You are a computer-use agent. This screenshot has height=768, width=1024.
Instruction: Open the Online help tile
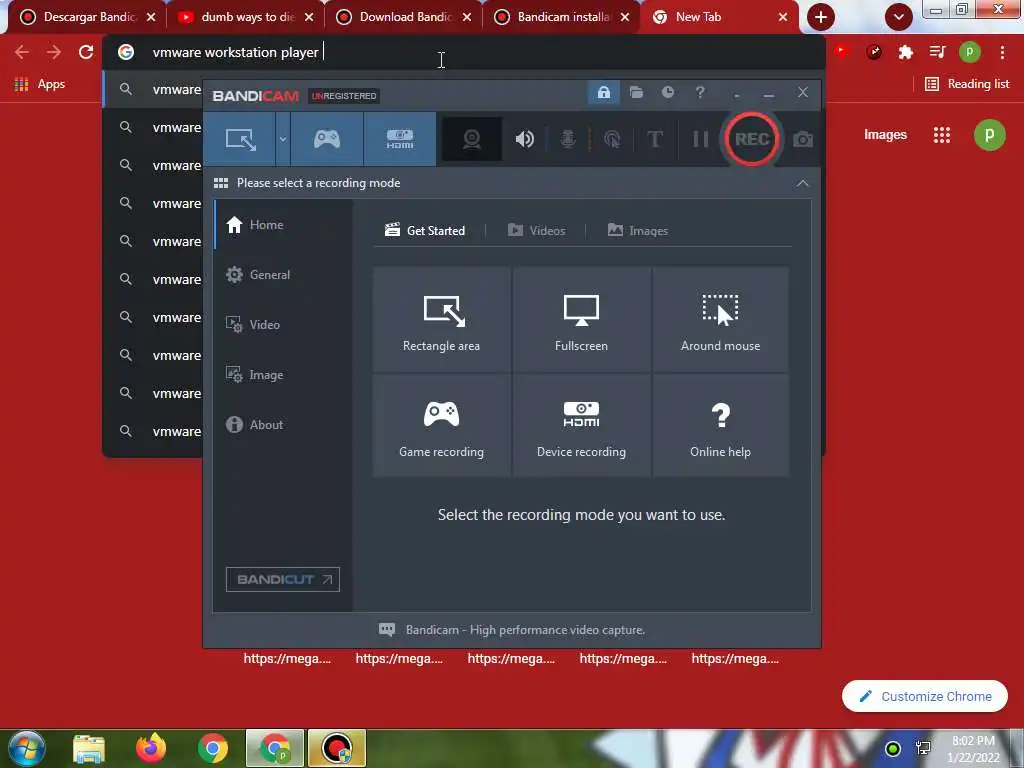pyautogui.click(x=720, y=425)
